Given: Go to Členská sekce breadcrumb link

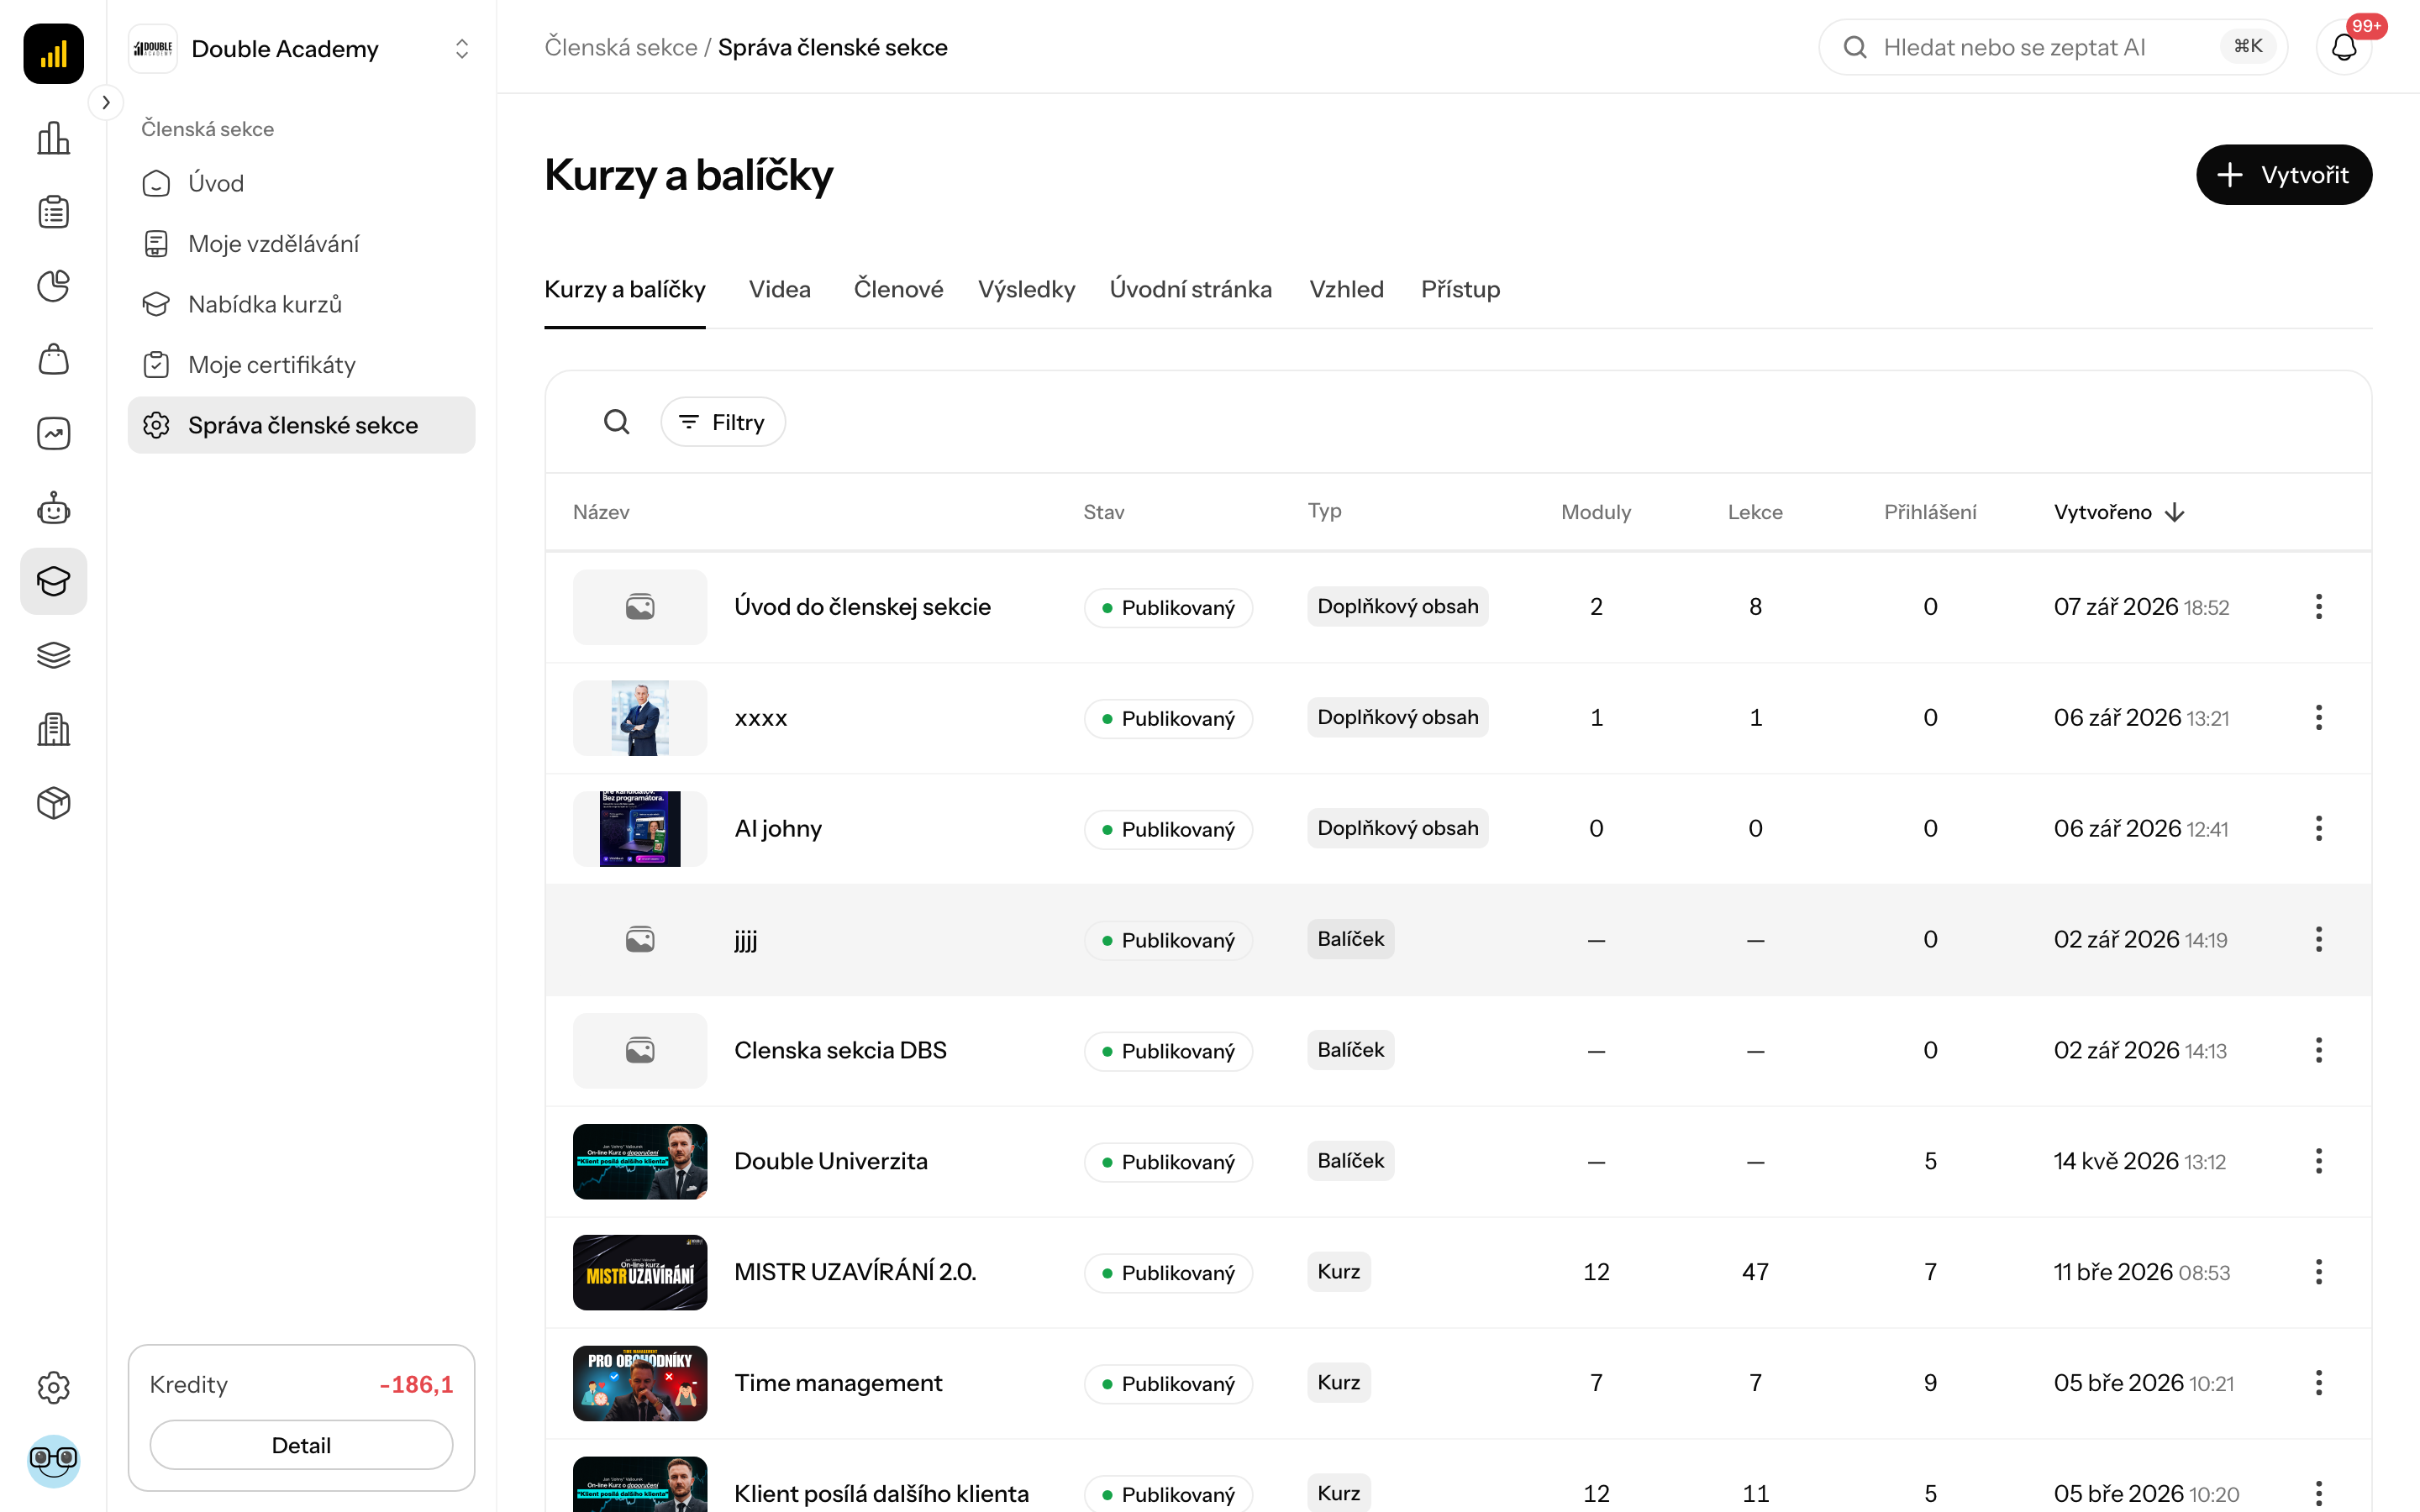Looking at the screenshot, I should (620, 47).
